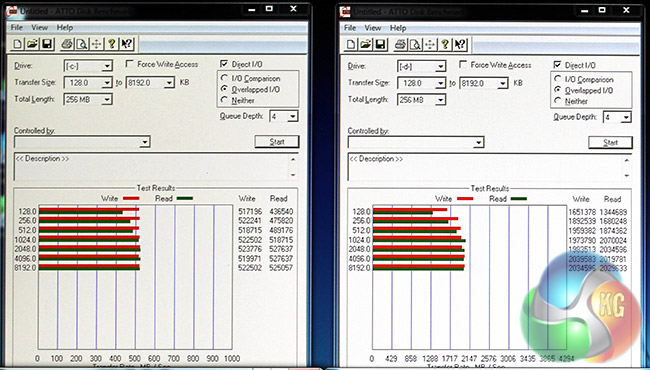Click the yellow Help question mark icon, right window
The image size is (650, 370).
click(445, 44)
